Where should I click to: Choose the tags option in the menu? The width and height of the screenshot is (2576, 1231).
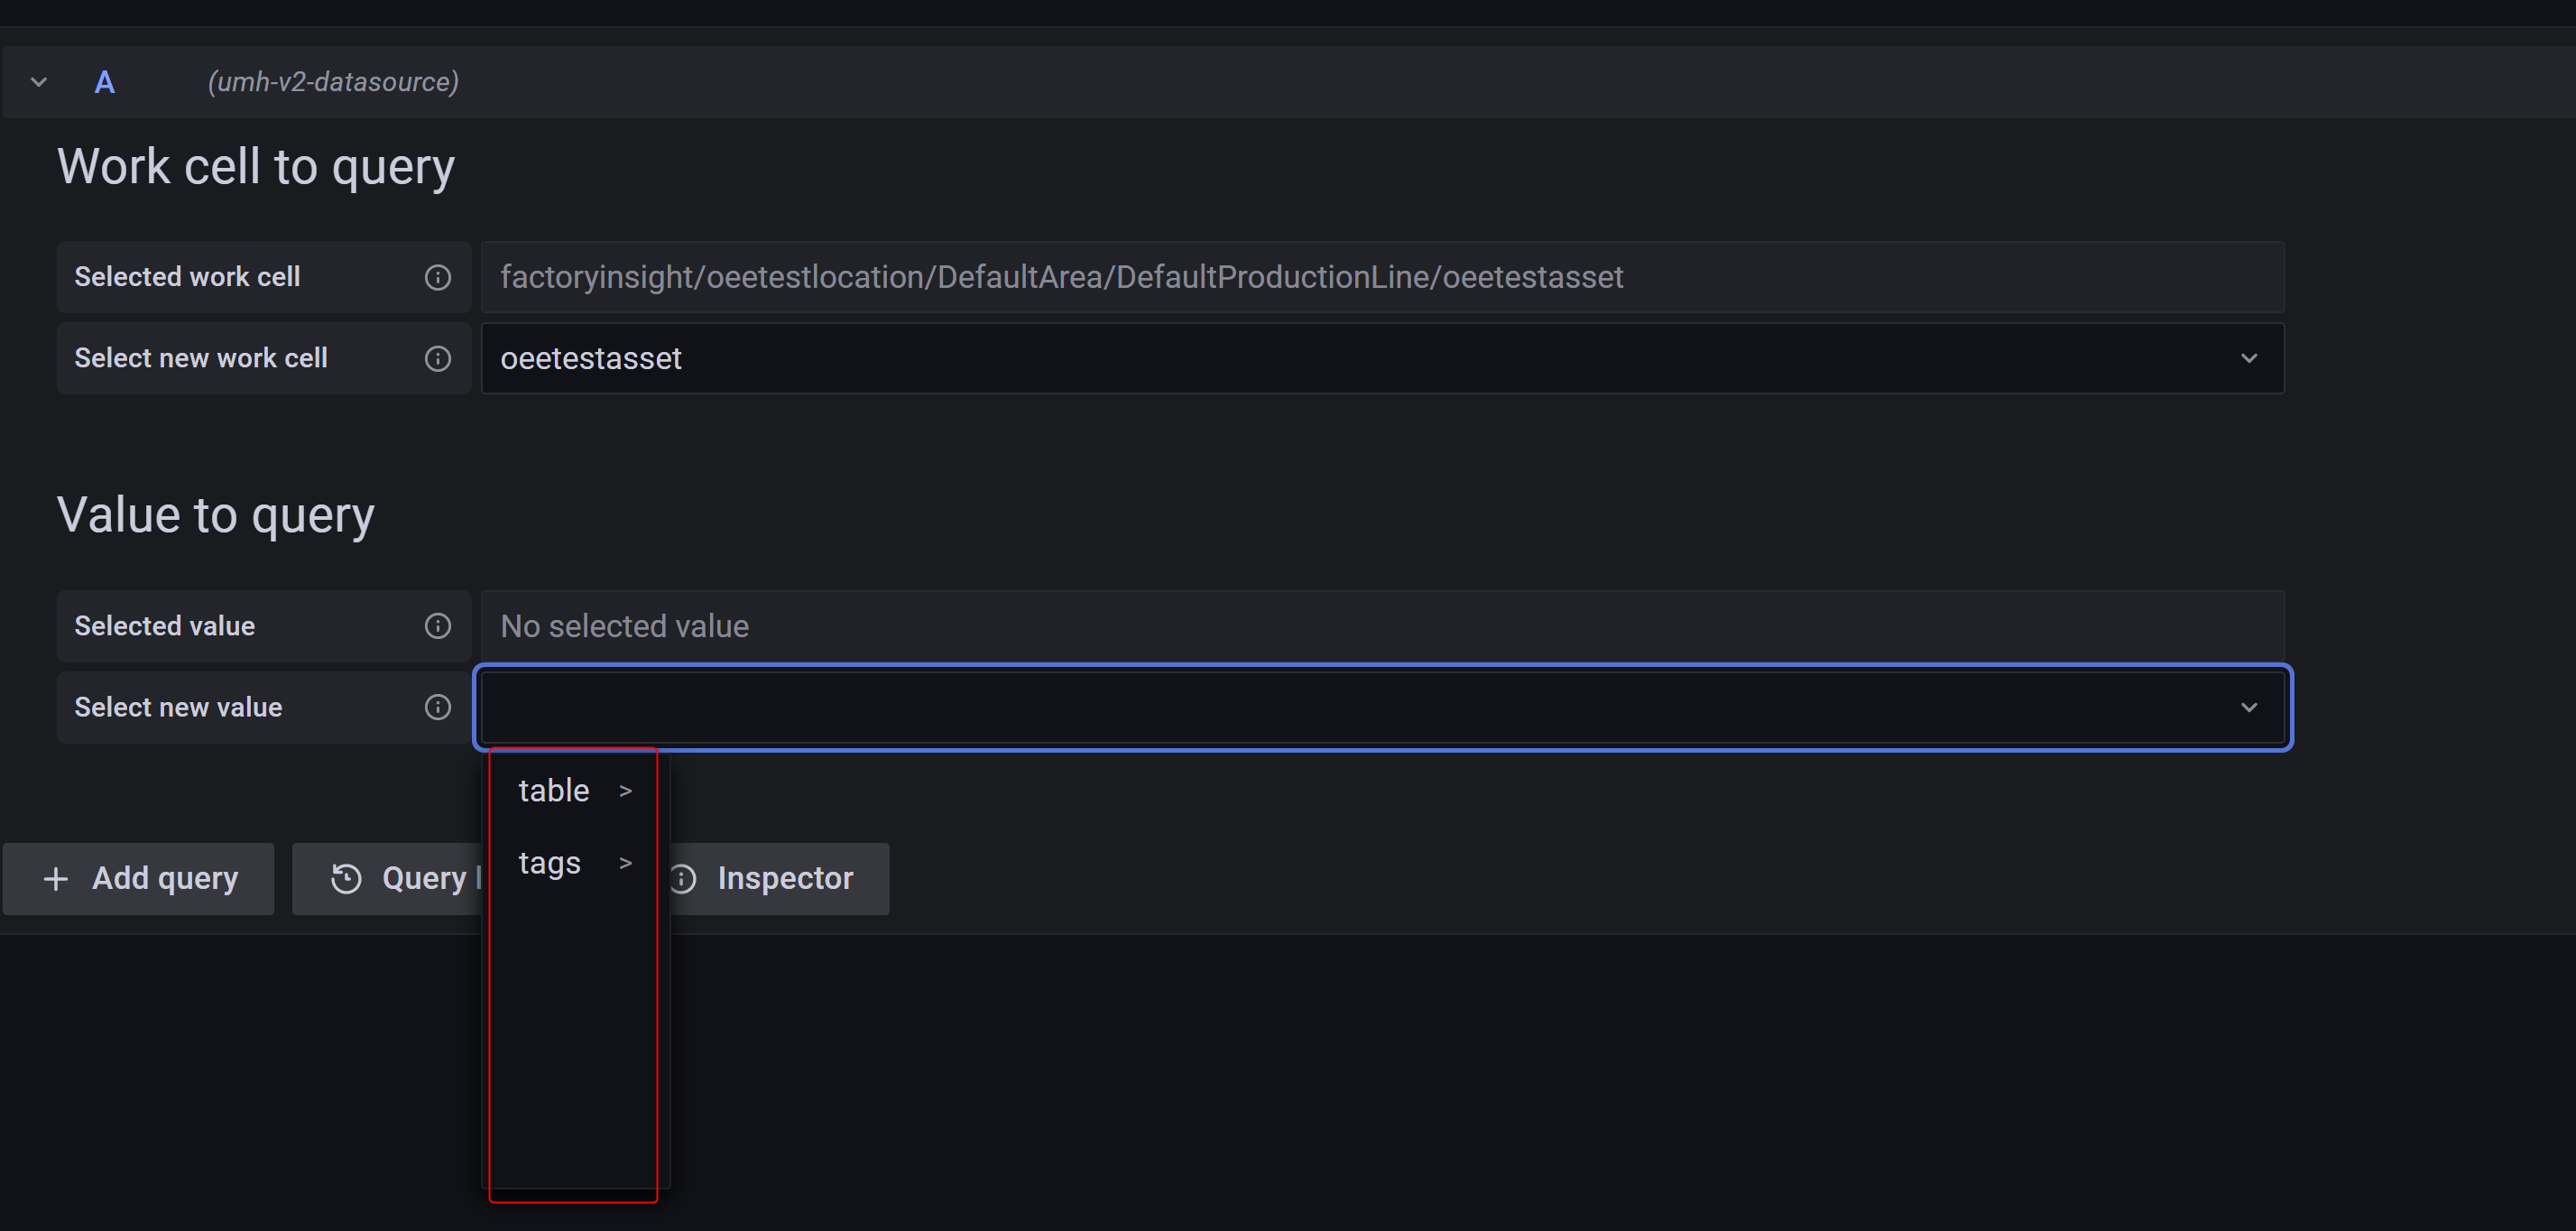[550, 863]
